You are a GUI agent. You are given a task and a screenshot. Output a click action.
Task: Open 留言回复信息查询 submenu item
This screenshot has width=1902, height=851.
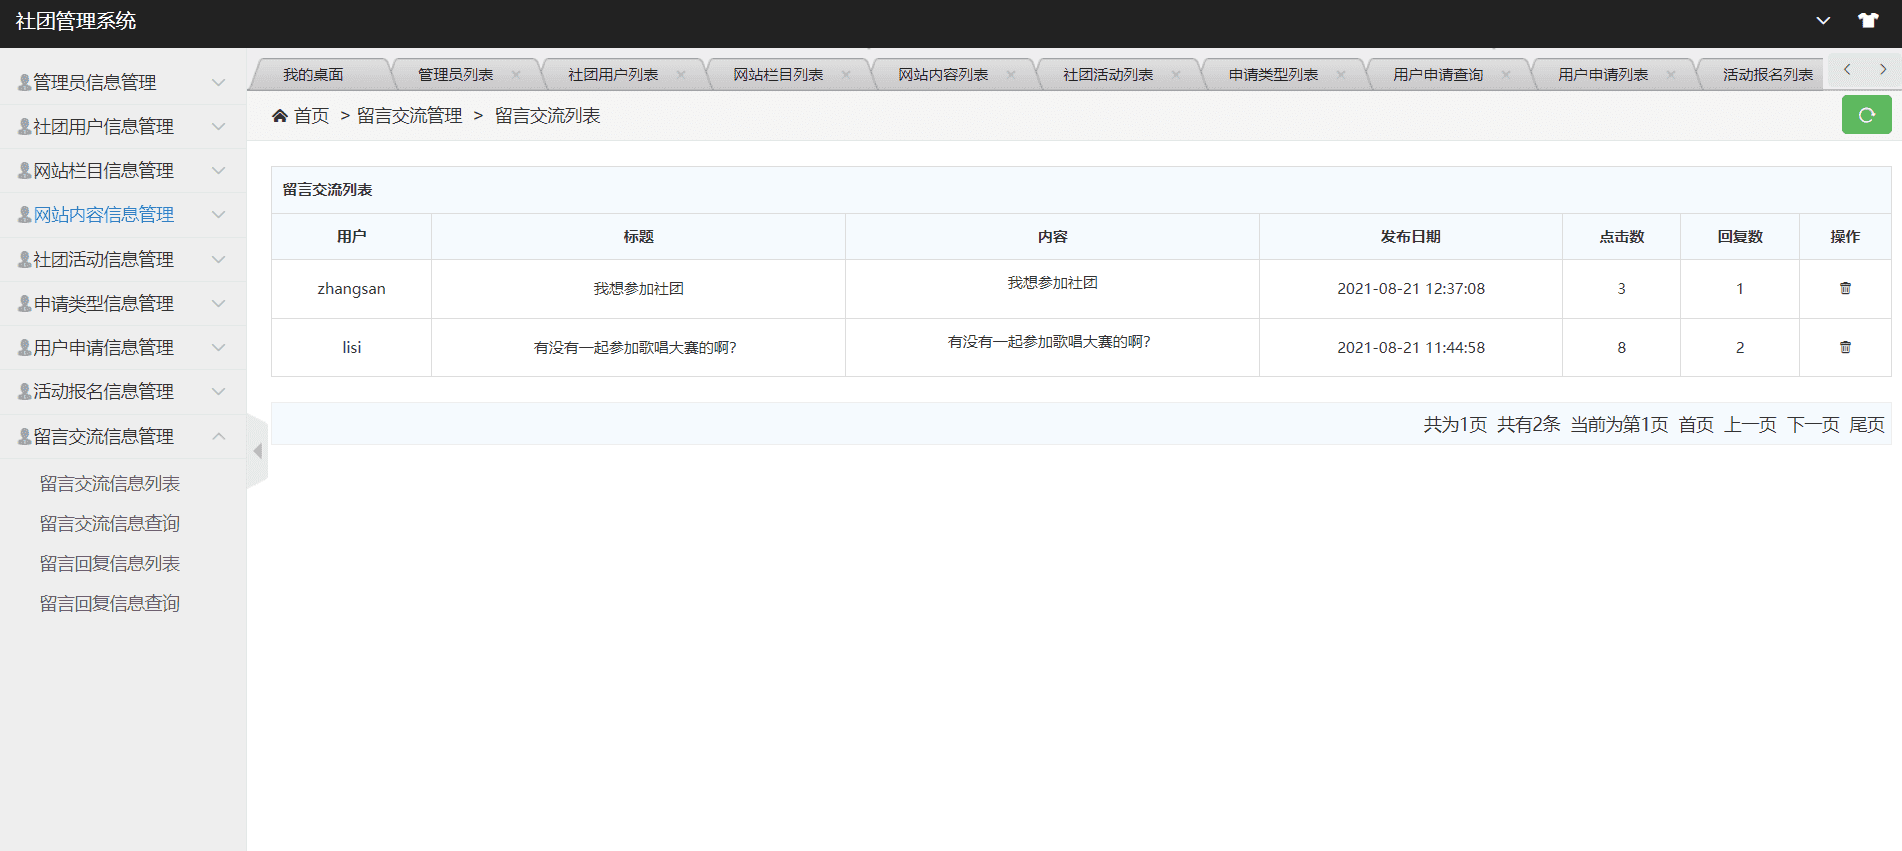pos(110,604)
